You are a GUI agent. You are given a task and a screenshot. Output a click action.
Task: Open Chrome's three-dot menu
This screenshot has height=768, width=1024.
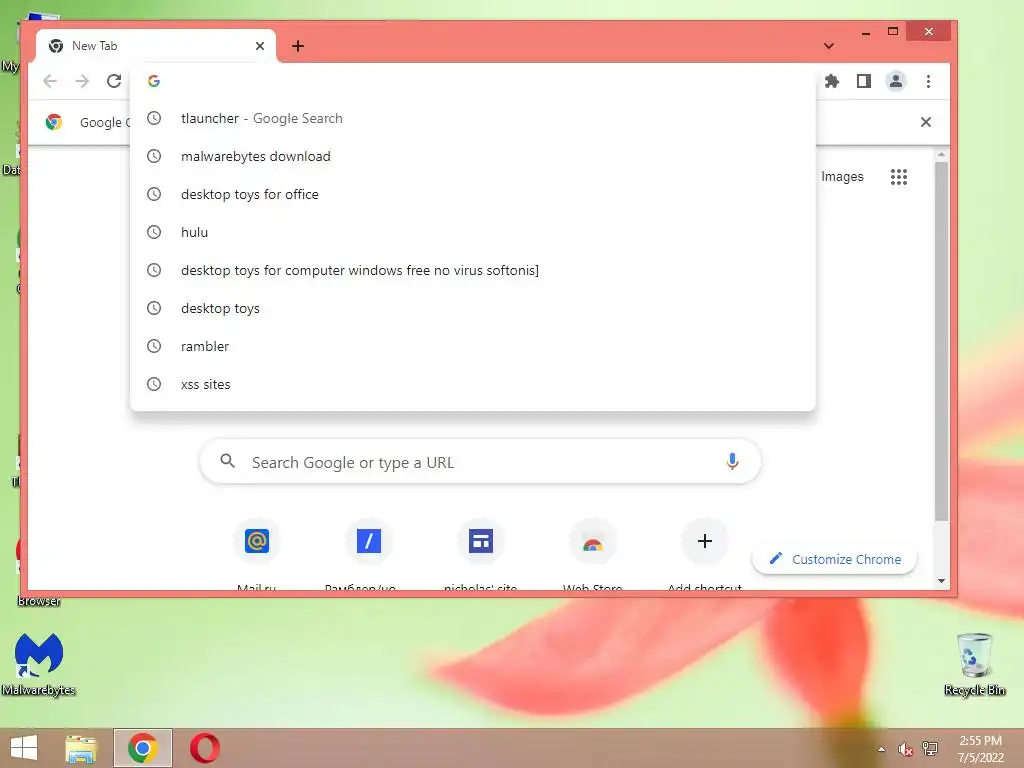(928, 81)
